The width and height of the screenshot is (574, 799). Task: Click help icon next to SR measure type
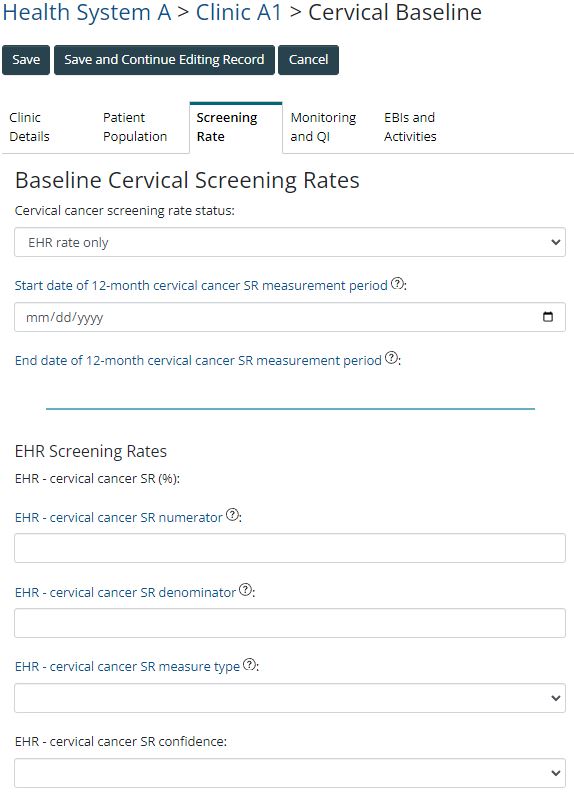coord(249,664)
